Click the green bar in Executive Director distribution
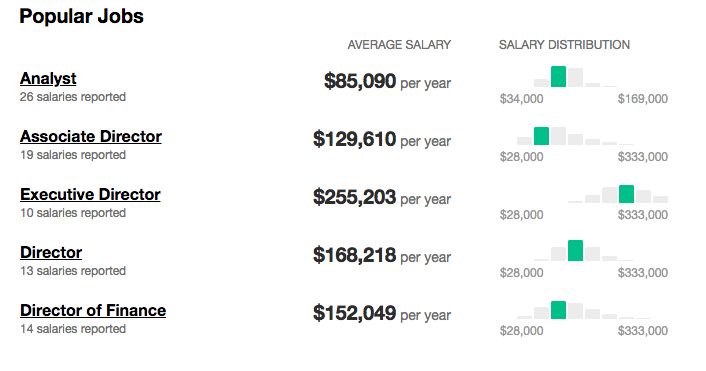 click(x=626, y=194)
